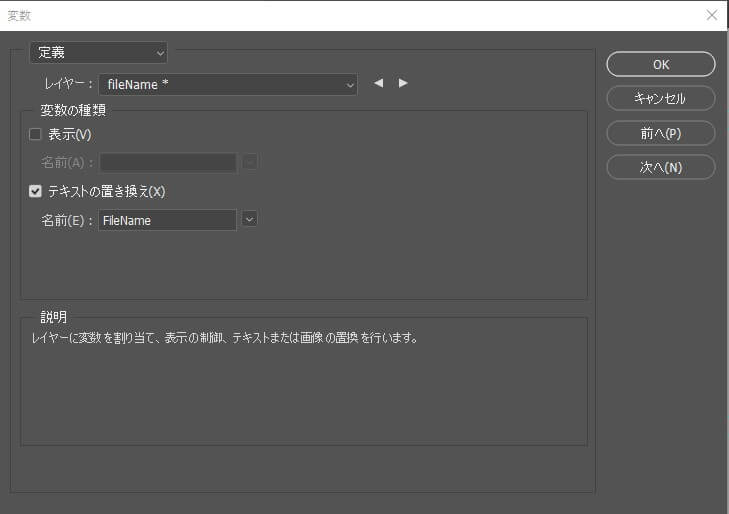Open the レイヤー fileName dropdown

228,85
